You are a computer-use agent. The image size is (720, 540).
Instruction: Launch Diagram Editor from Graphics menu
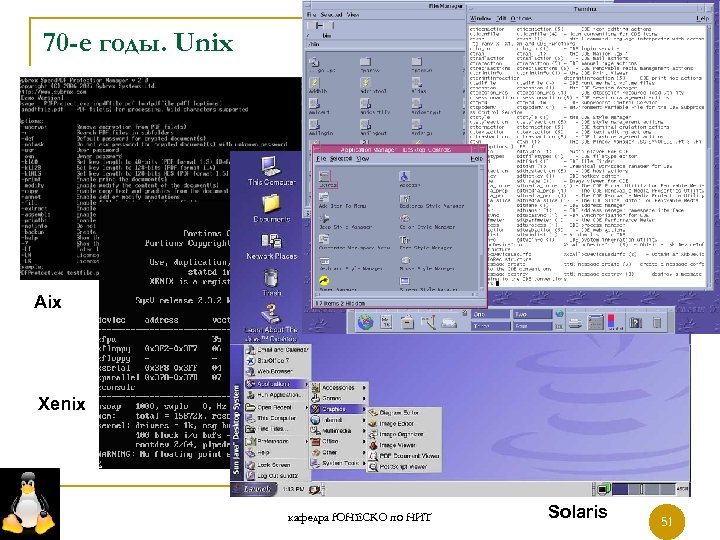point(404,412)
